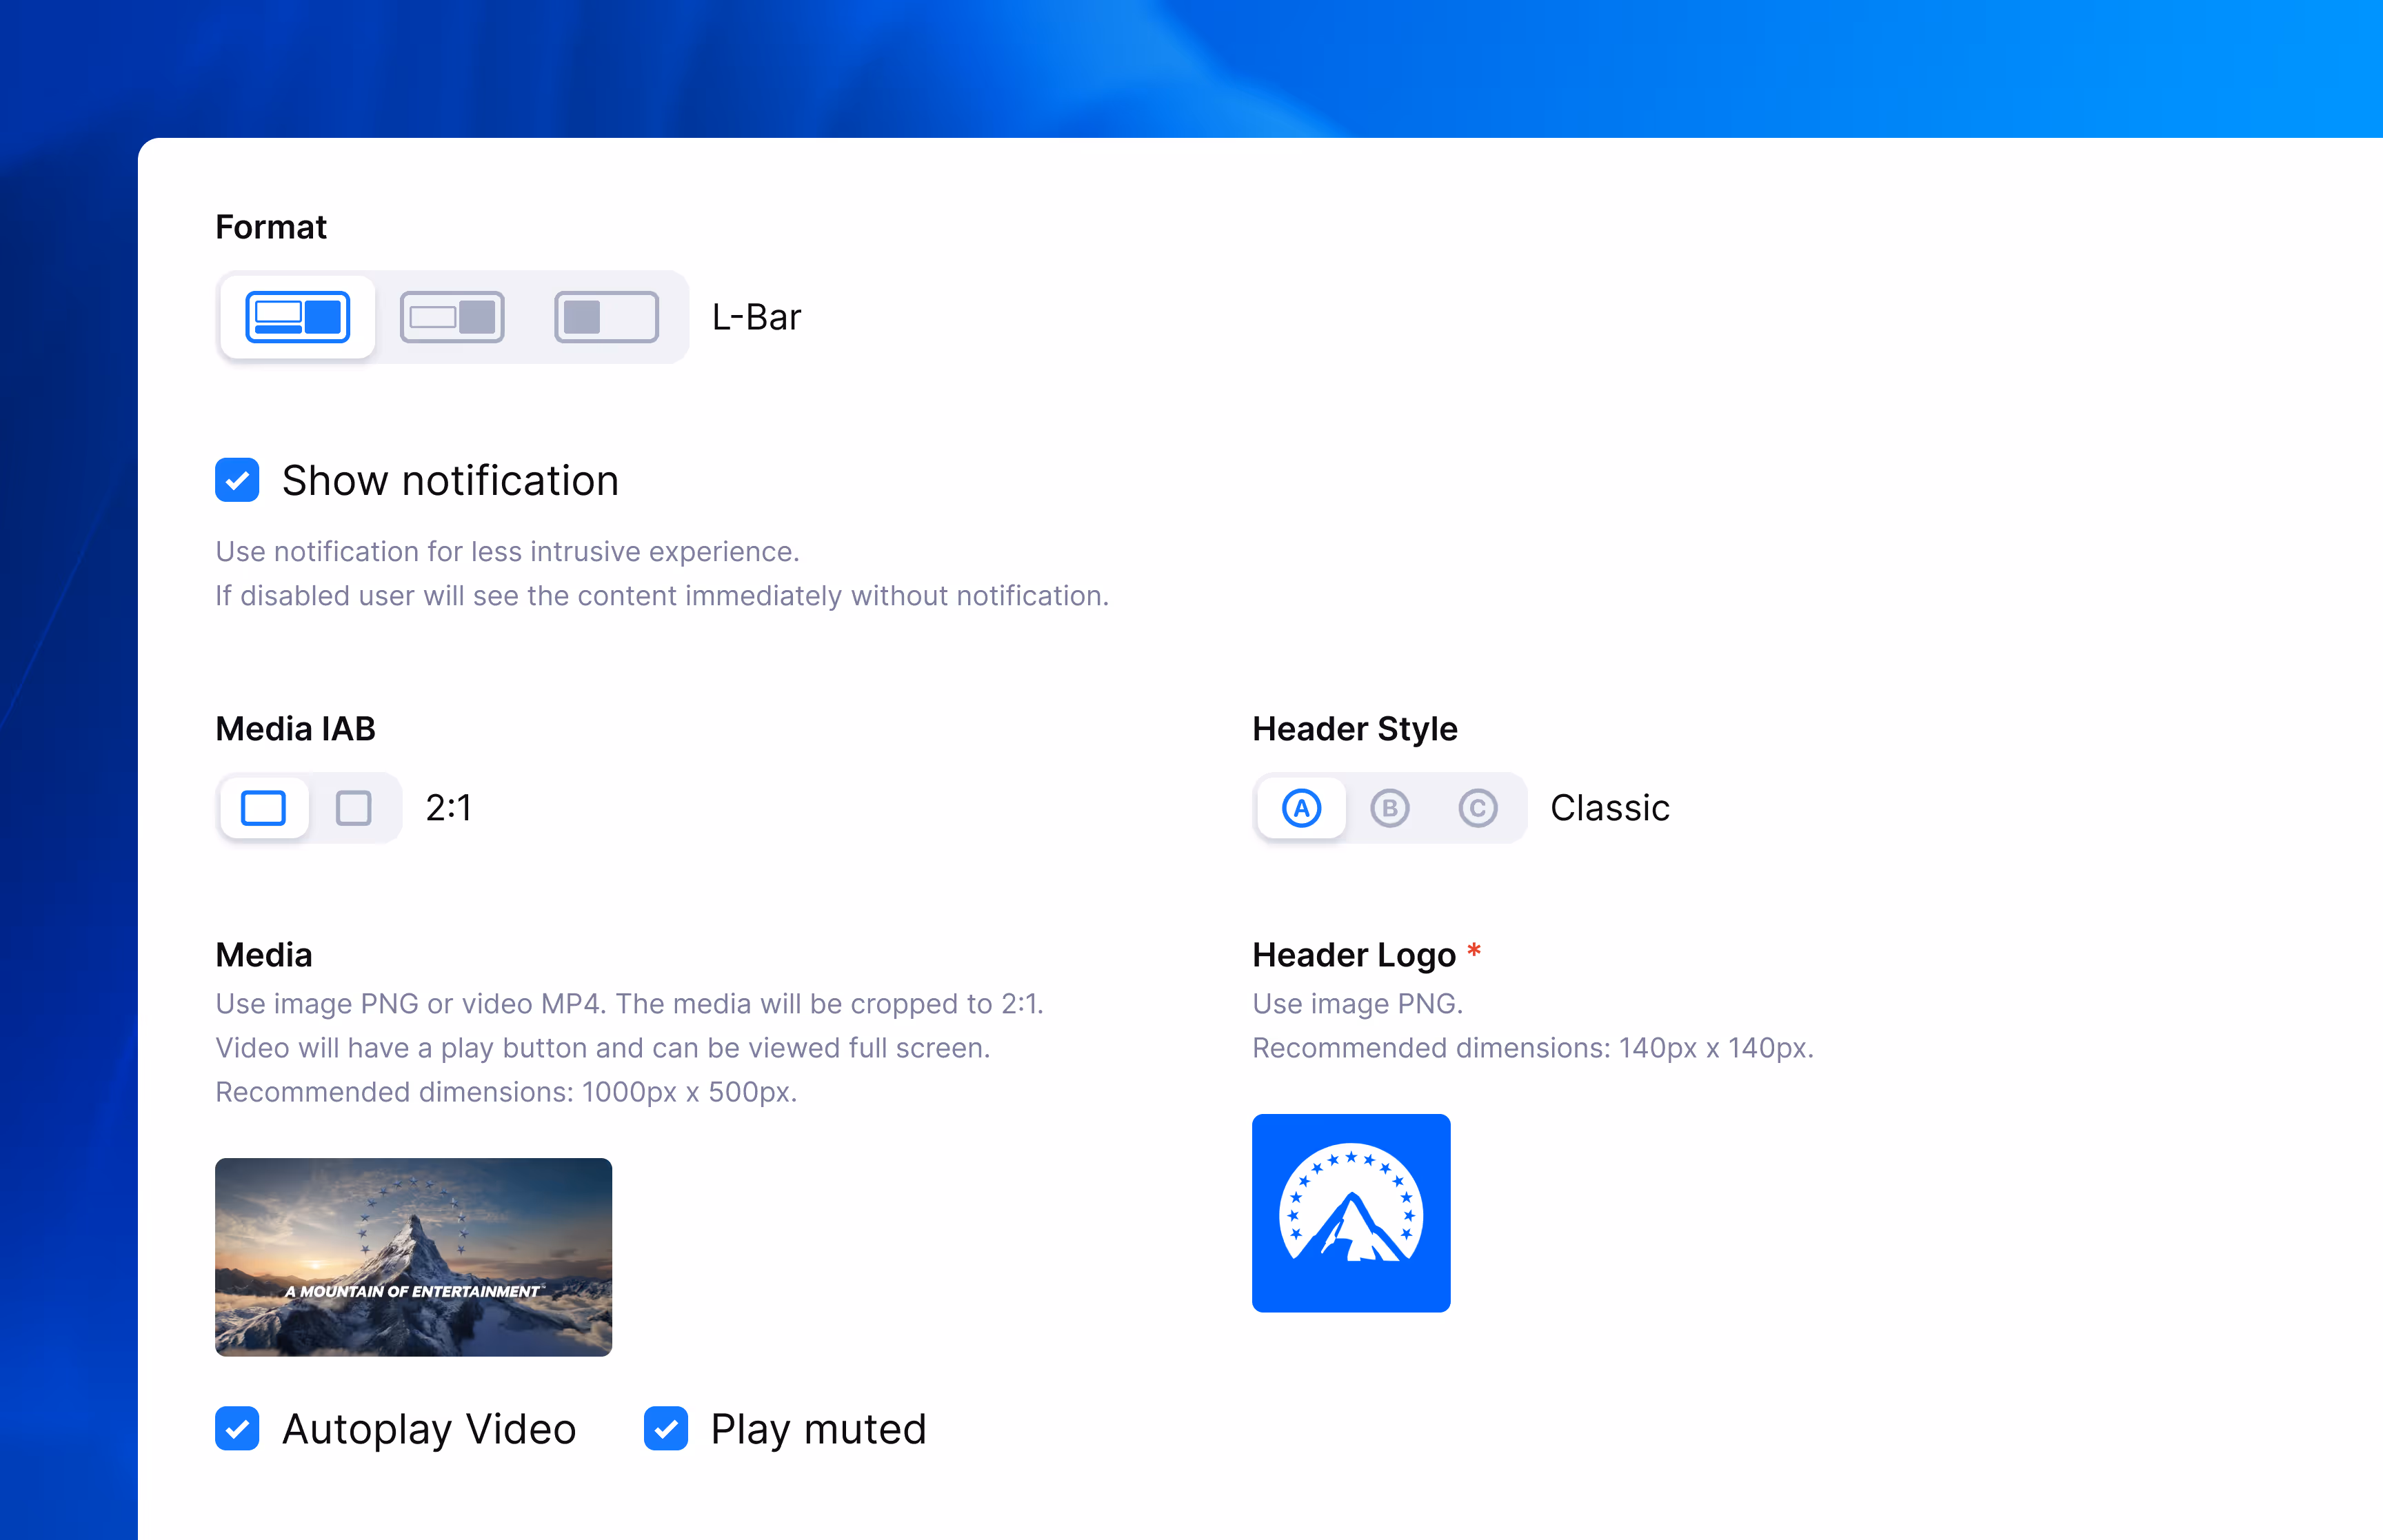This screenshot has height=1540, width=2383.
Task: Click the 2:1 ratio label
Action: (x=448, y=808)
